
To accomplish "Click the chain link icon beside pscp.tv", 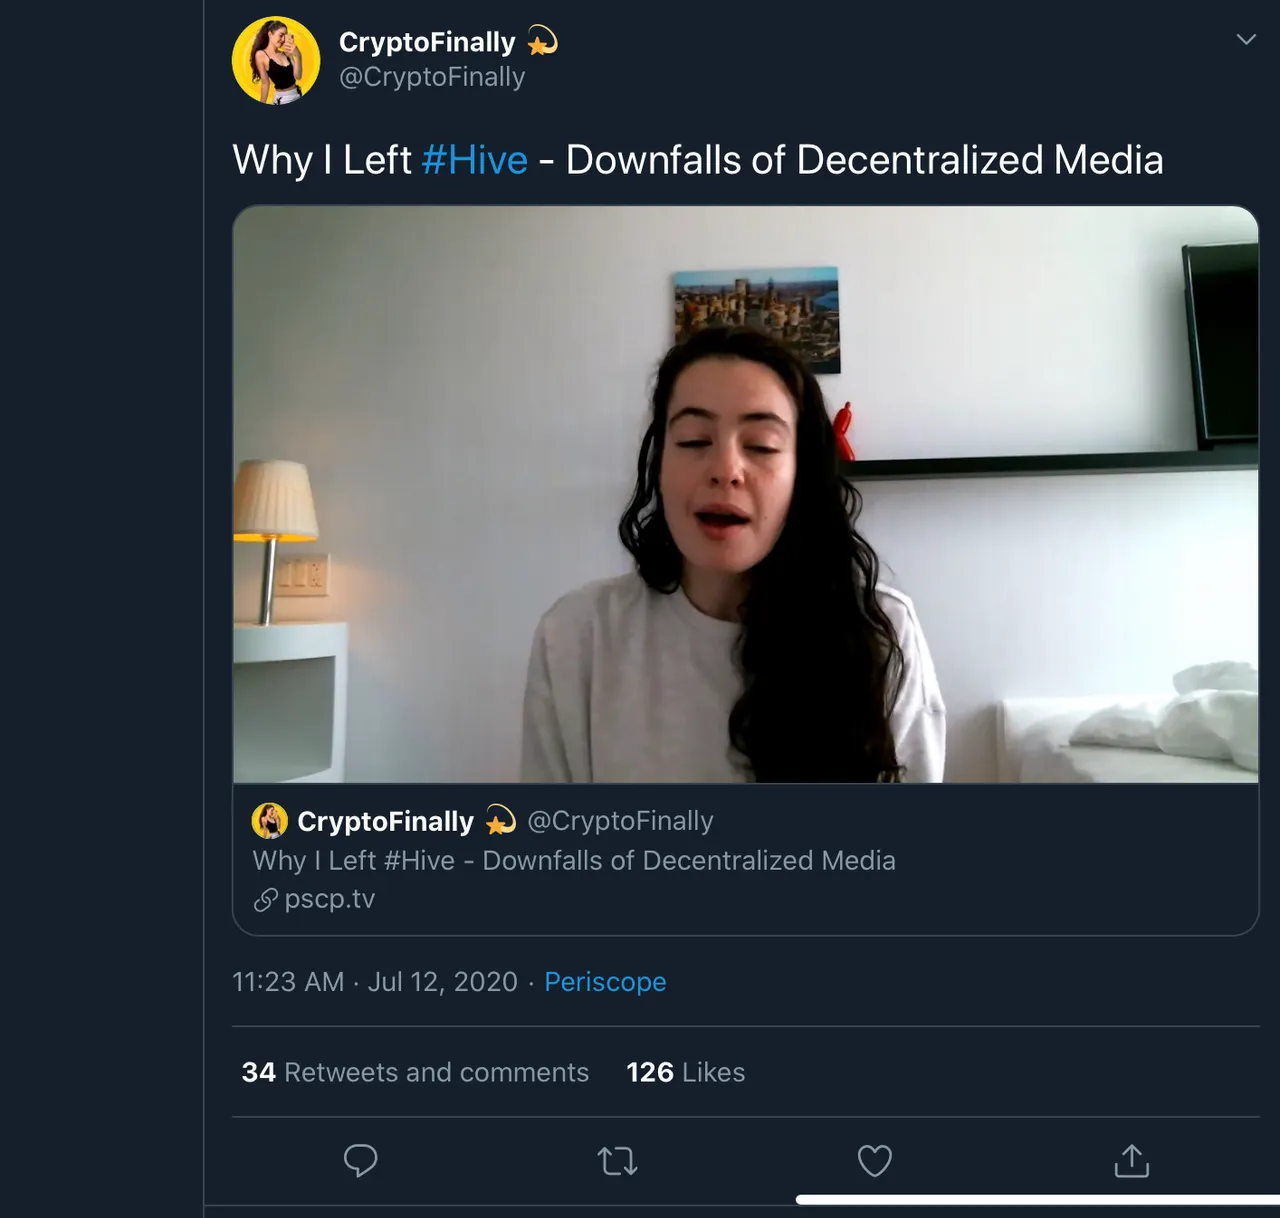I will click(x=265, y=900).
